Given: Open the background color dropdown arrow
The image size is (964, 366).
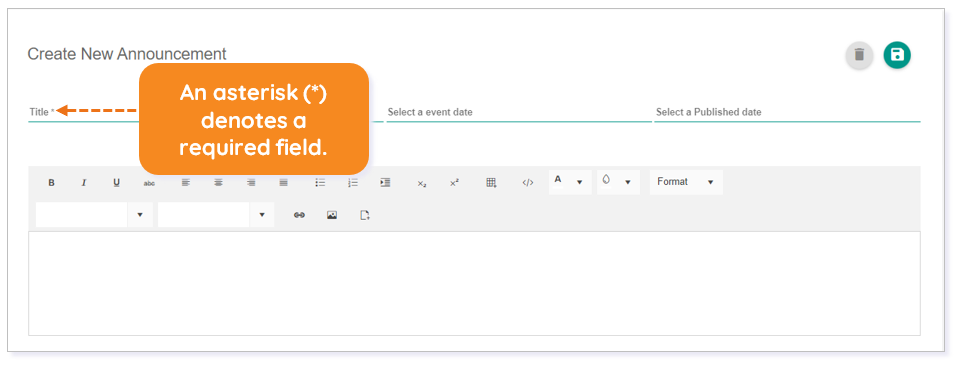Looking at the screenshot, I should [x=628, y=183].
